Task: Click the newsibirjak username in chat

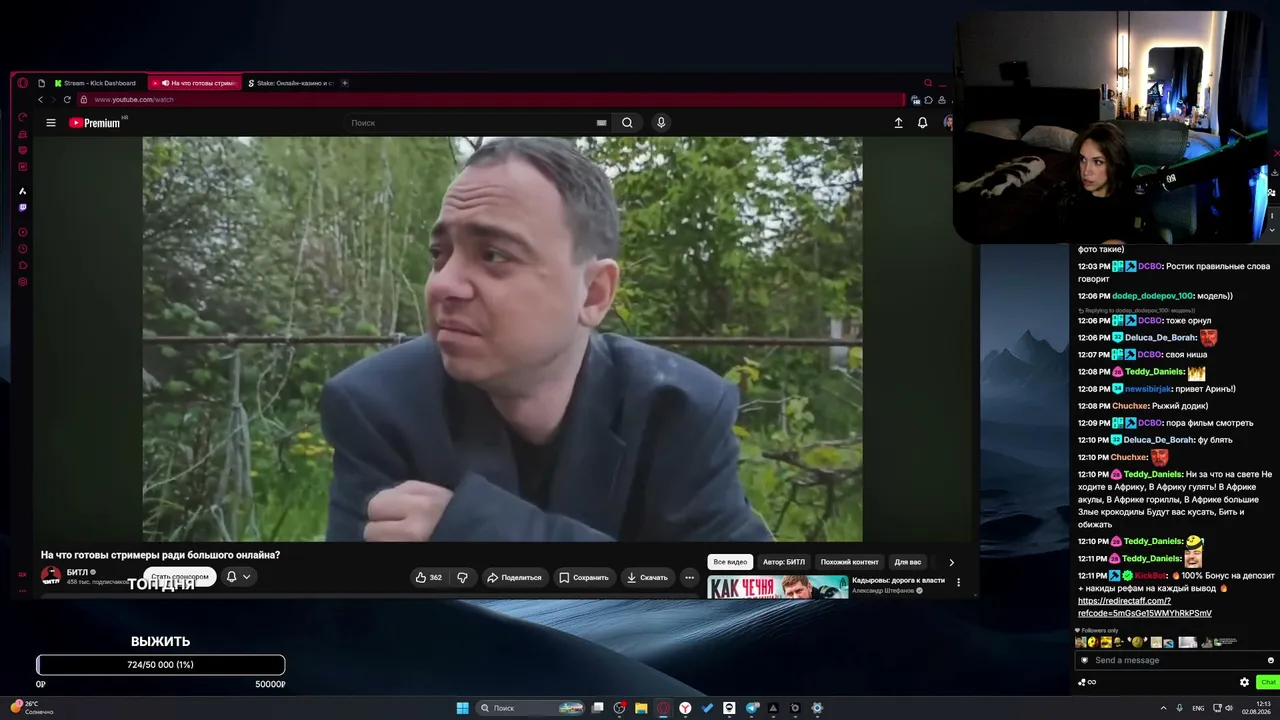Action: 1147,389
